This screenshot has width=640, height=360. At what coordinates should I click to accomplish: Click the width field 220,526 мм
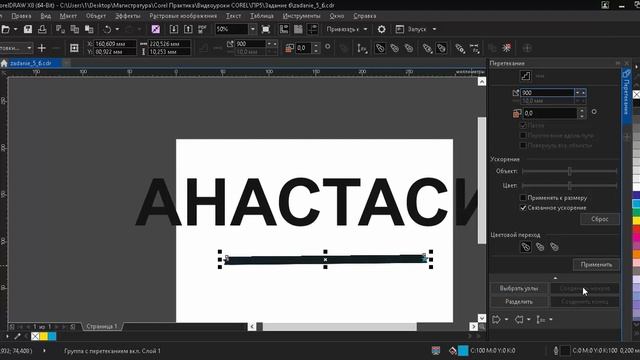[x=169, y=44]
